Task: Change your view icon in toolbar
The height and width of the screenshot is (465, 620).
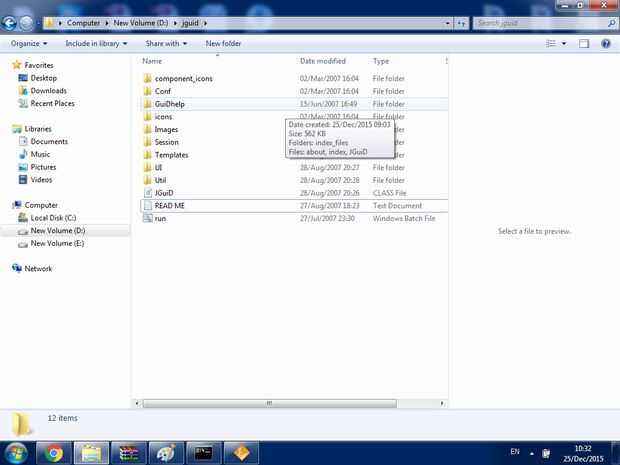Action: point(551,43)
